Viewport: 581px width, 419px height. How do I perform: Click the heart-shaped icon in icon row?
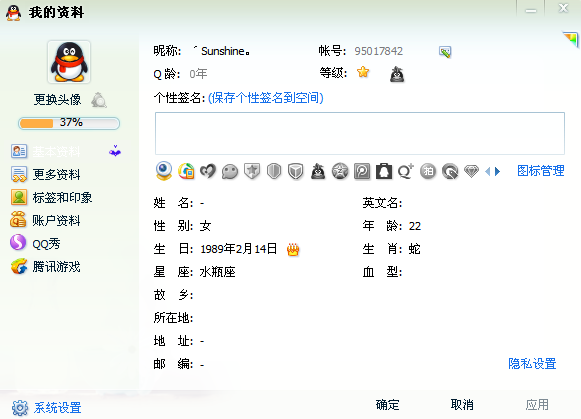click(x=208, y=171)
